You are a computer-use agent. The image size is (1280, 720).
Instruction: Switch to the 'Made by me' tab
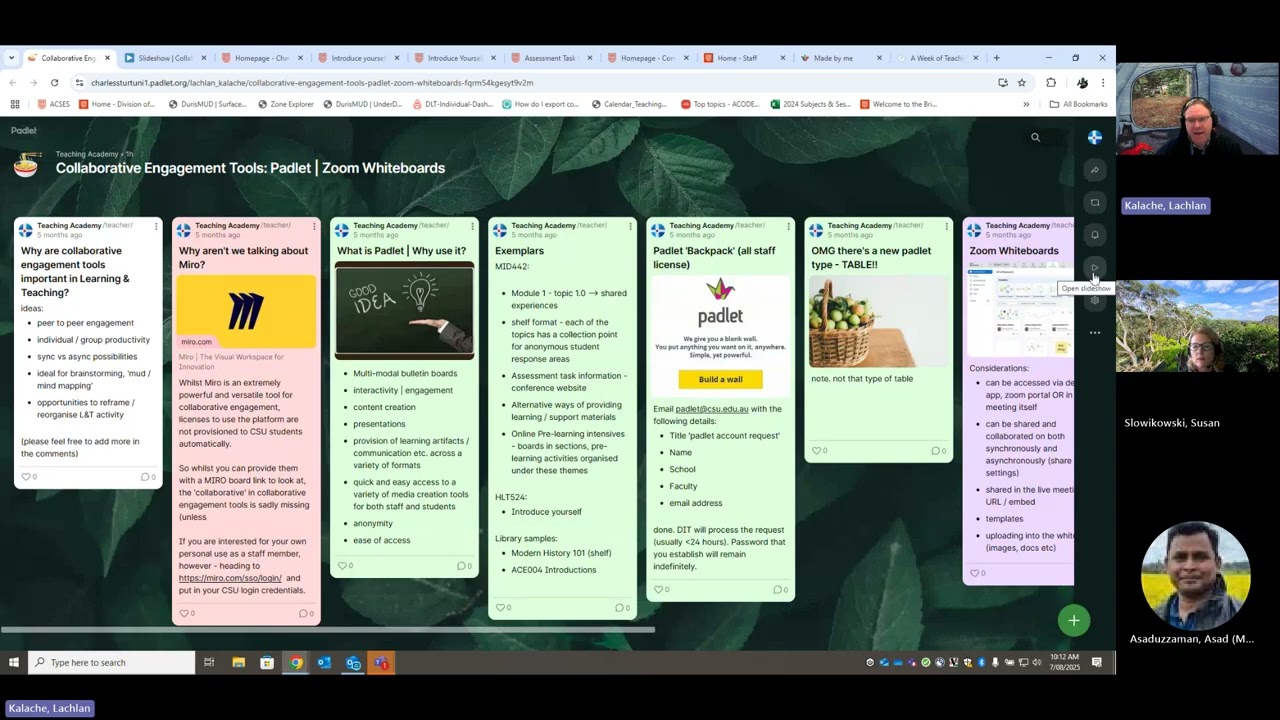pyautogui.click(x=839, y=58)
